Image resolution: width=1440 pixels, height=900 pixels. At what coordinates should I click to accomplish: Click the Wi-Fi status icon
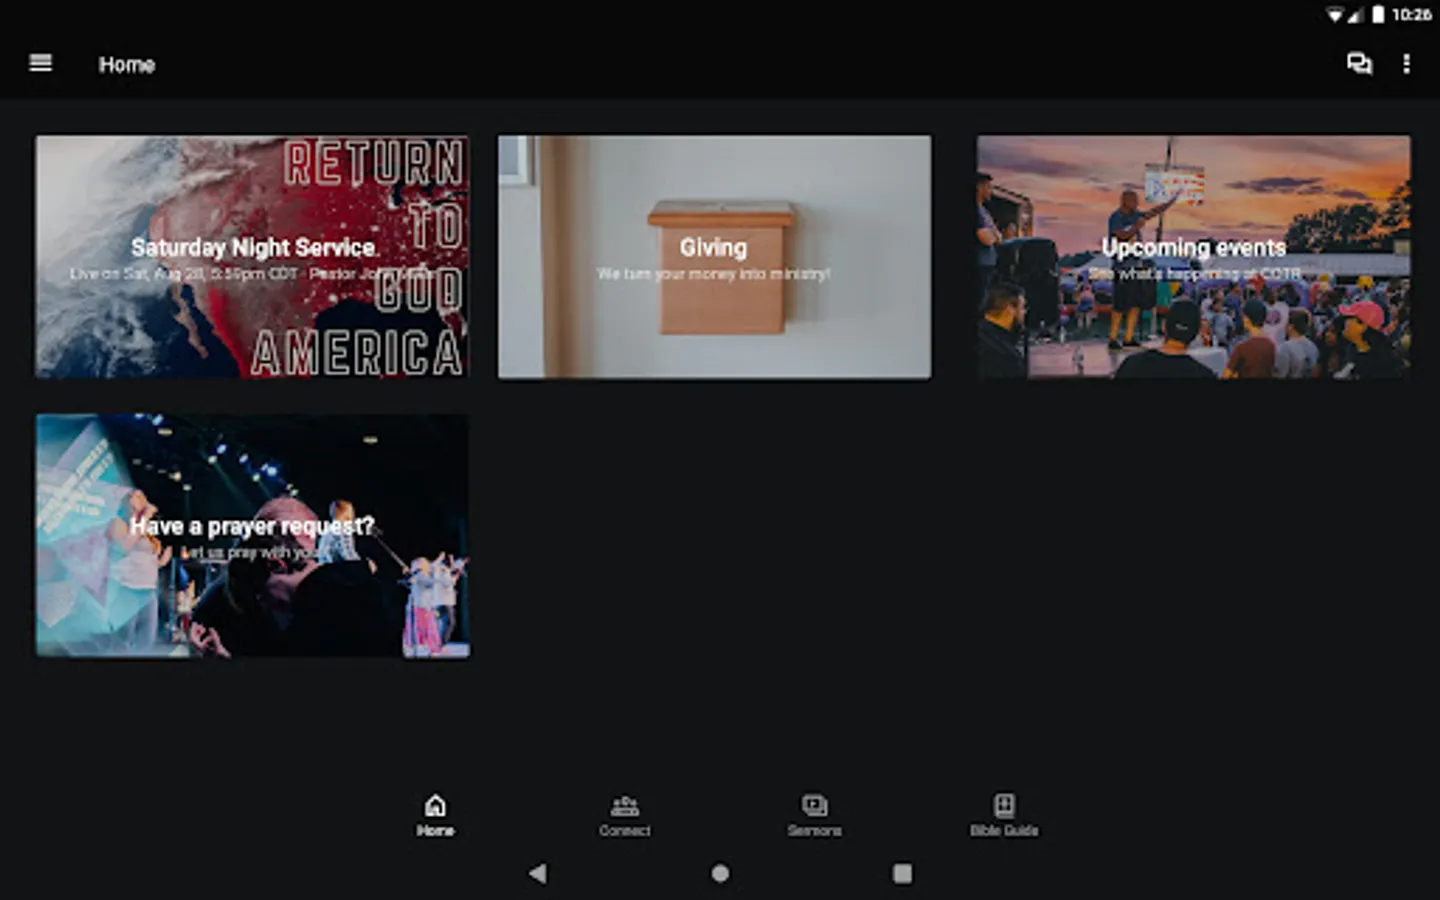[1335, 14]
